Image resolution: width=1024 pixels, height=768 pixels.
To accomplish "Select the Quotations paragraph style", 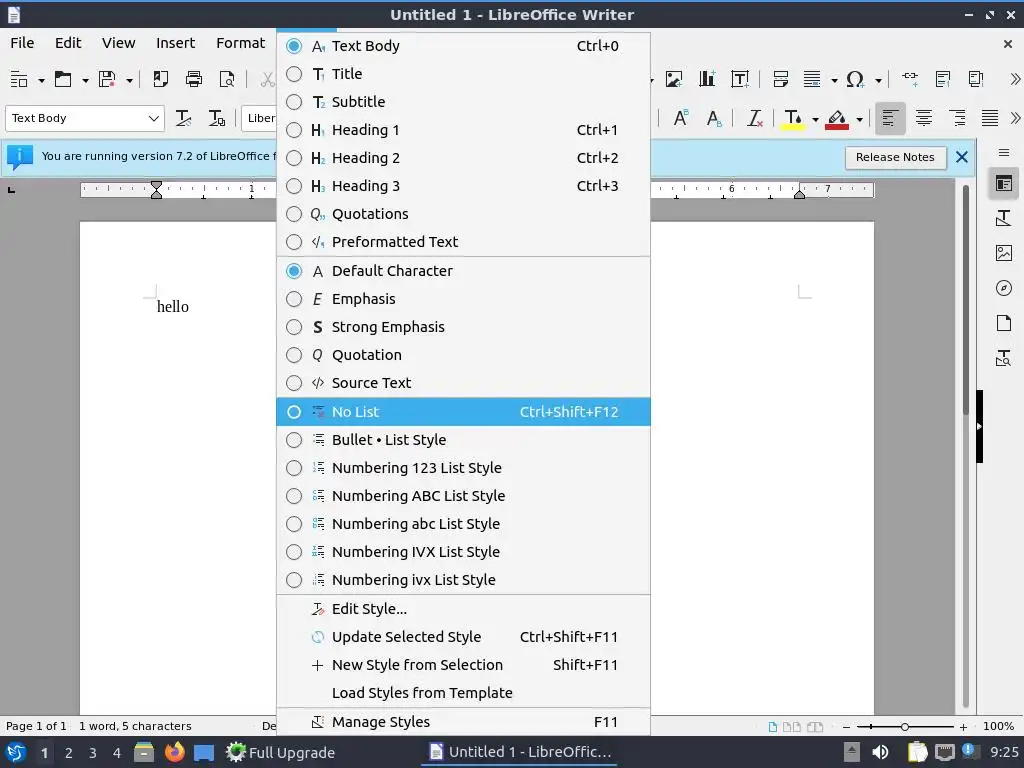I will [x=463, y=214].
